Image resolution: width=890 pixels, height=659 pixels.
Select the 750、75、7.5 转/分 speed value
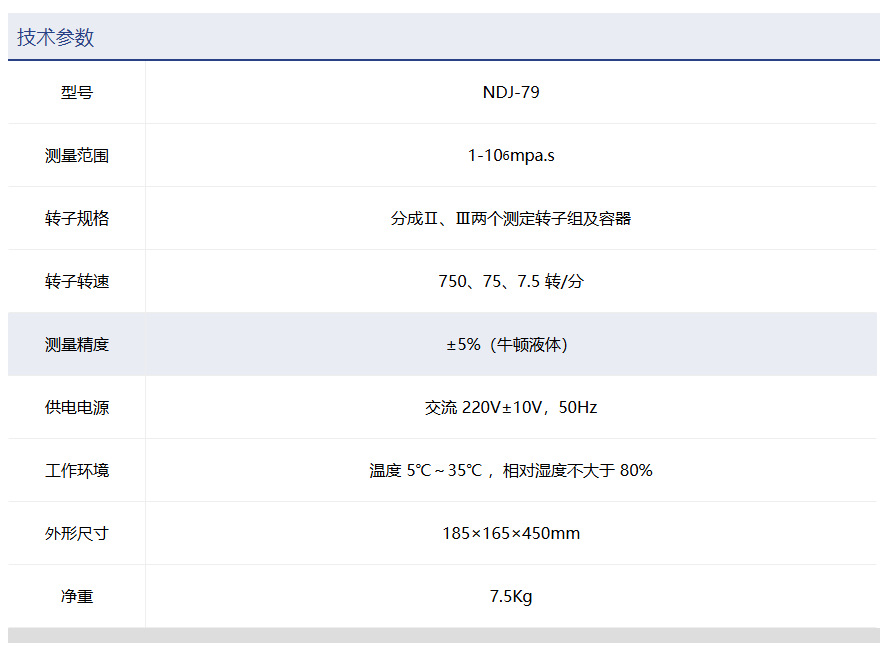(x=511, y=282)
